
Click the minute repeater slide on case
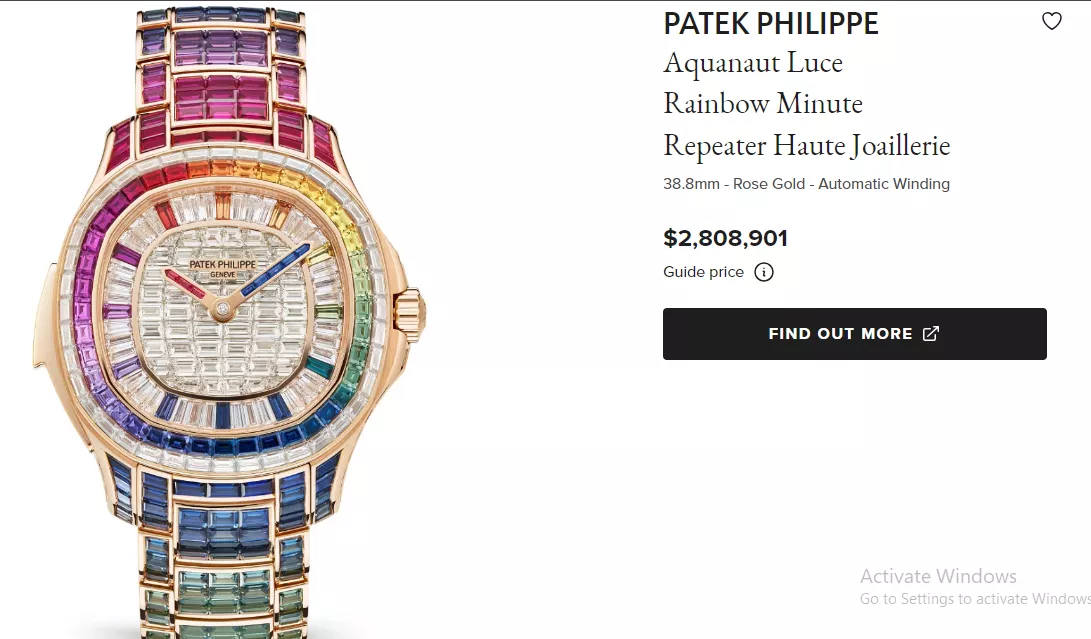43,317
